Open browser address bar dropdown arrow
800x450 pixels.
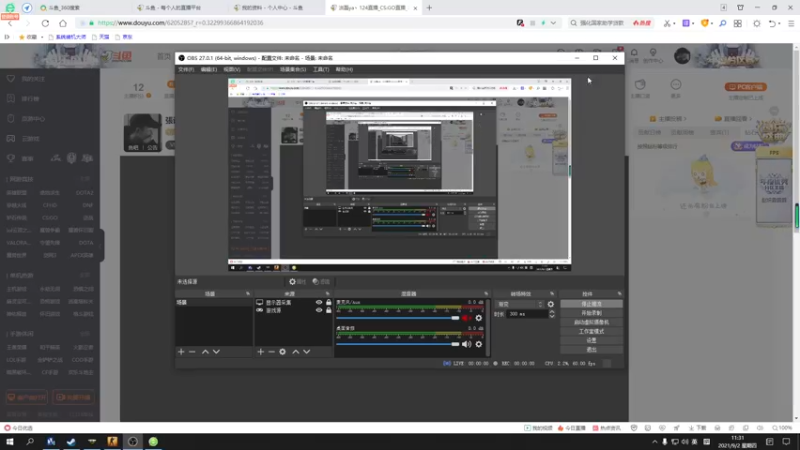point(553,23)
